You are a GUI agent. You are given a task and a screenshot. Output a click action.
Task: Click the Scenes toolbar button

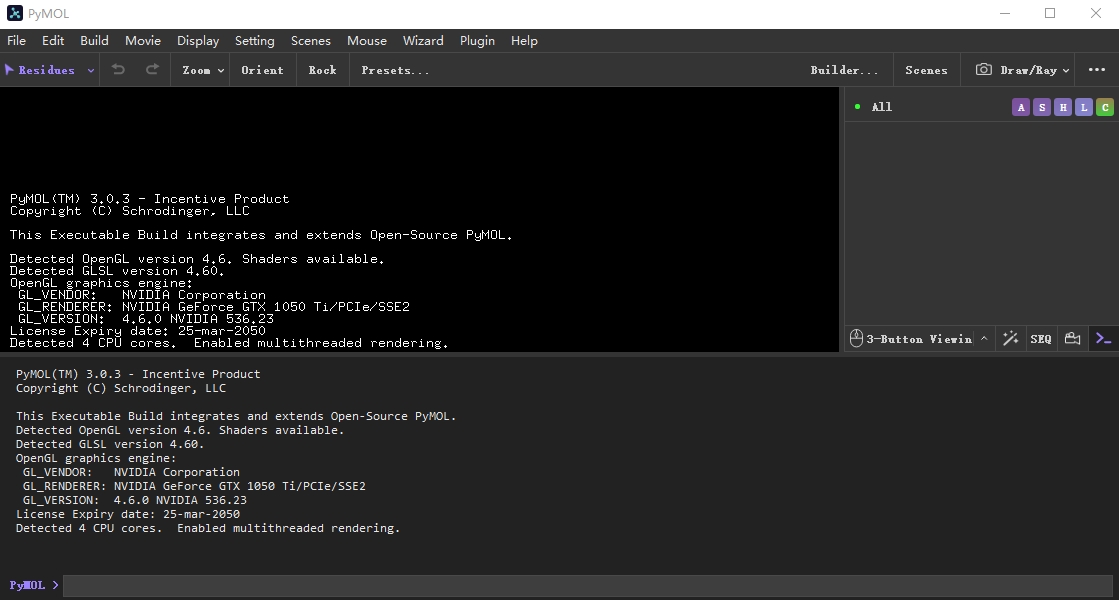tap(926, 70)
